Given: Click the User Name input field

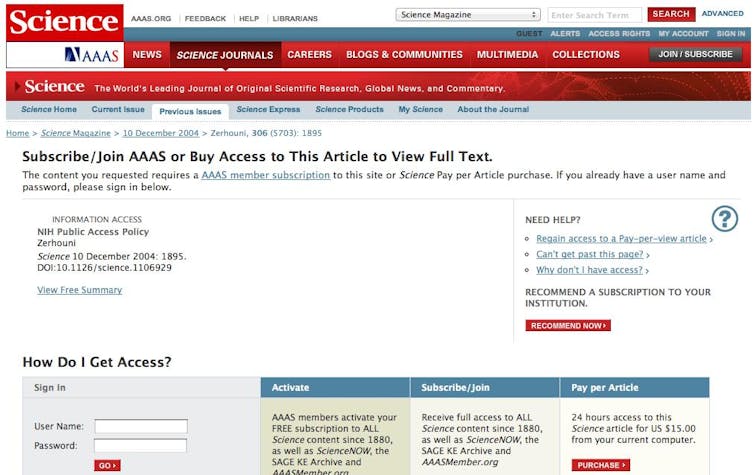Looking at the screenshot, I should tap(141, 426).
